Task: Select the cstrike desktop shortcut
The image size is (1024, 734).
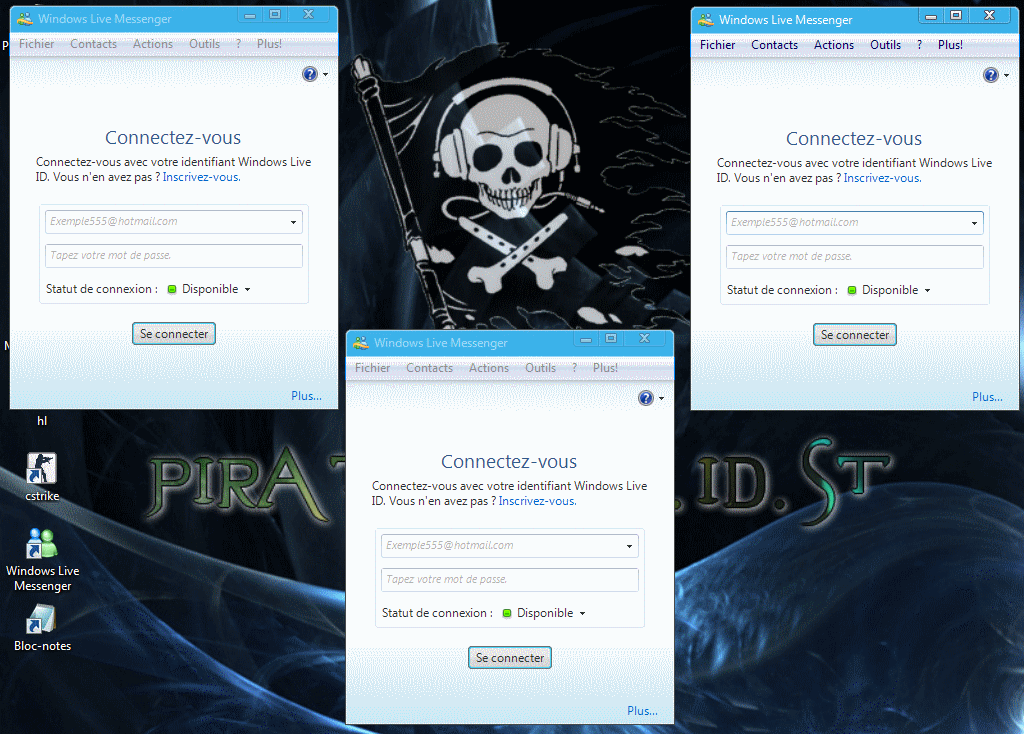Action: coord(42,477)
